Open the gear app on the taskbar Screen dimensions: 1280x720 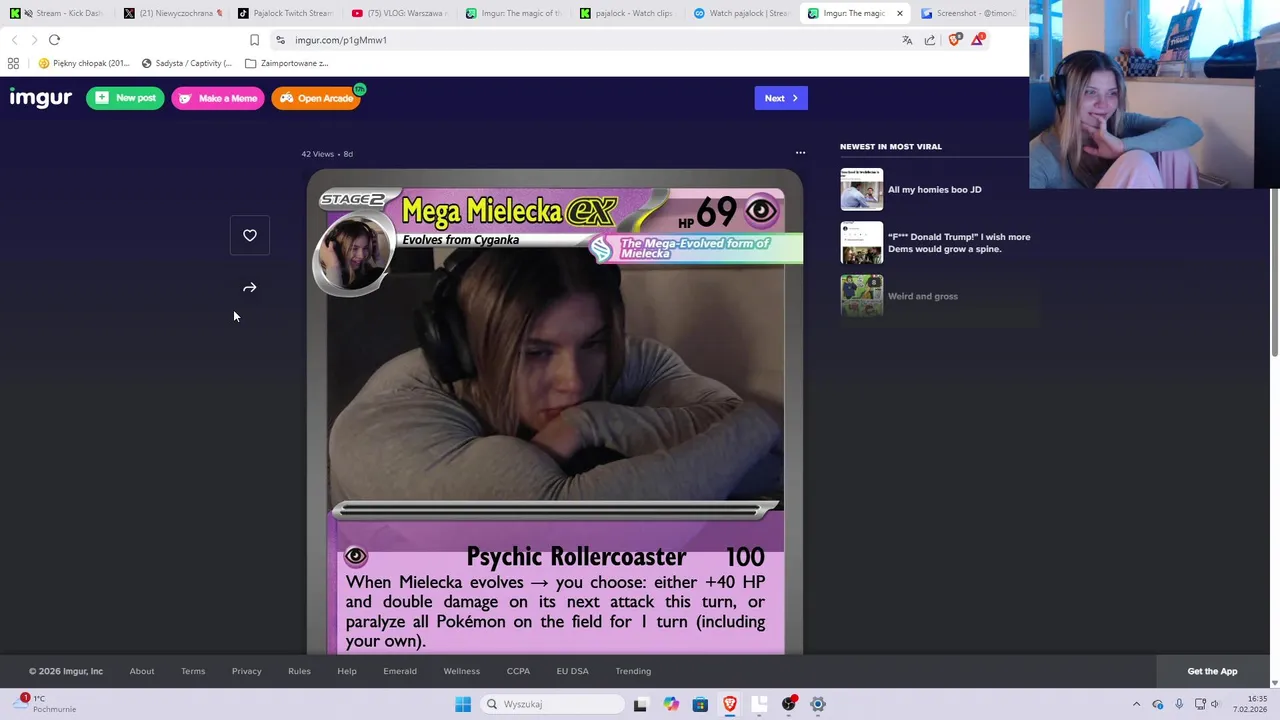(x=818, y=704)
